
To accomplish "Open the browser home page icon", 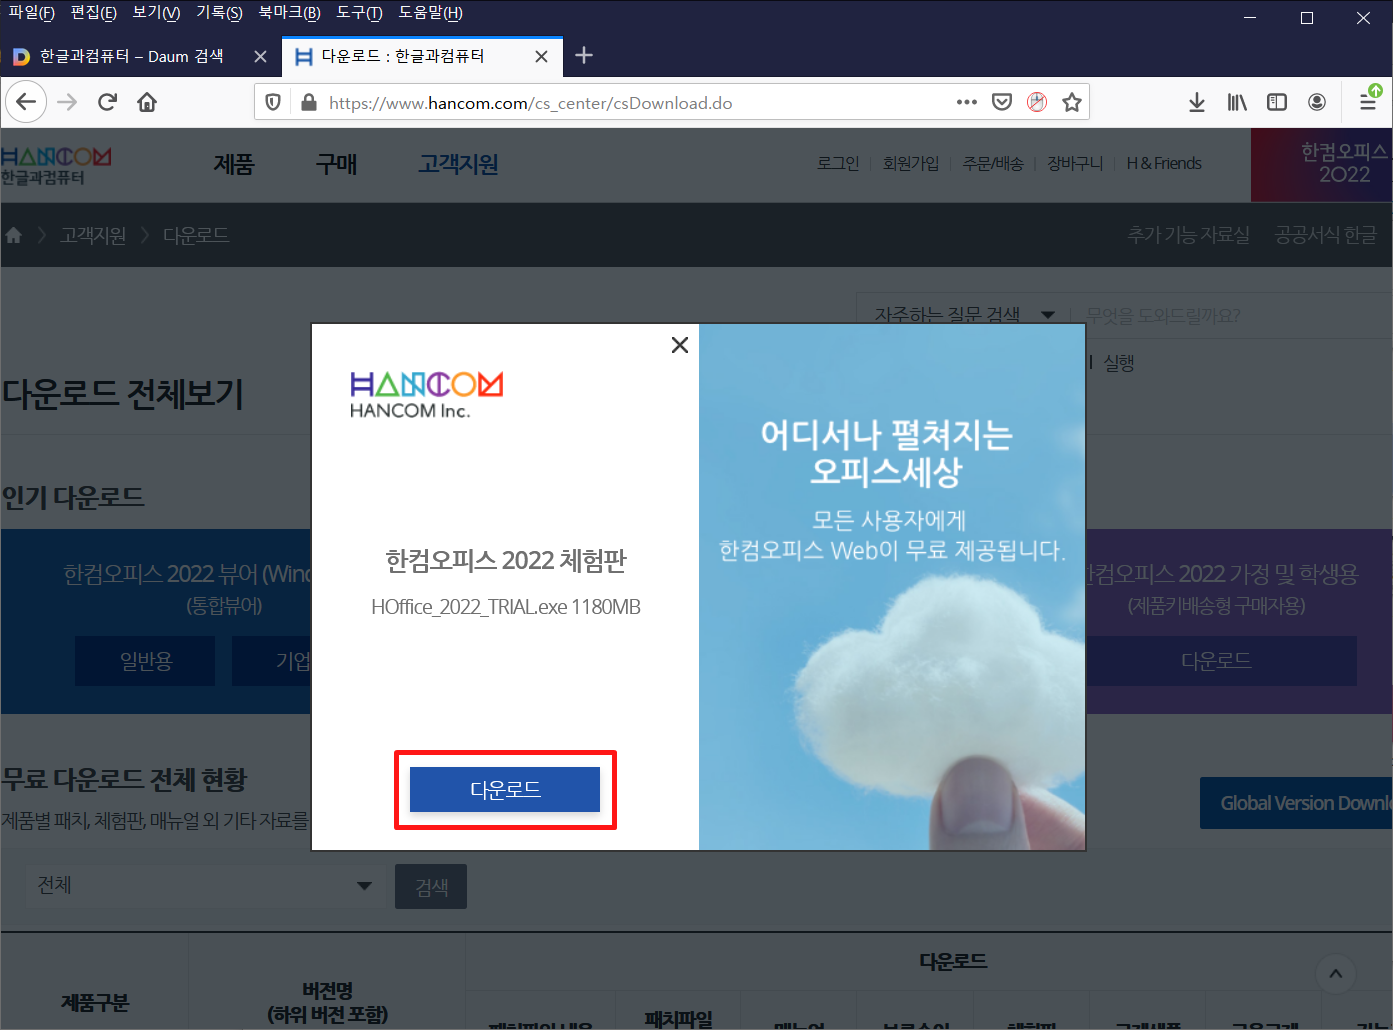I will tap(147, 102).
